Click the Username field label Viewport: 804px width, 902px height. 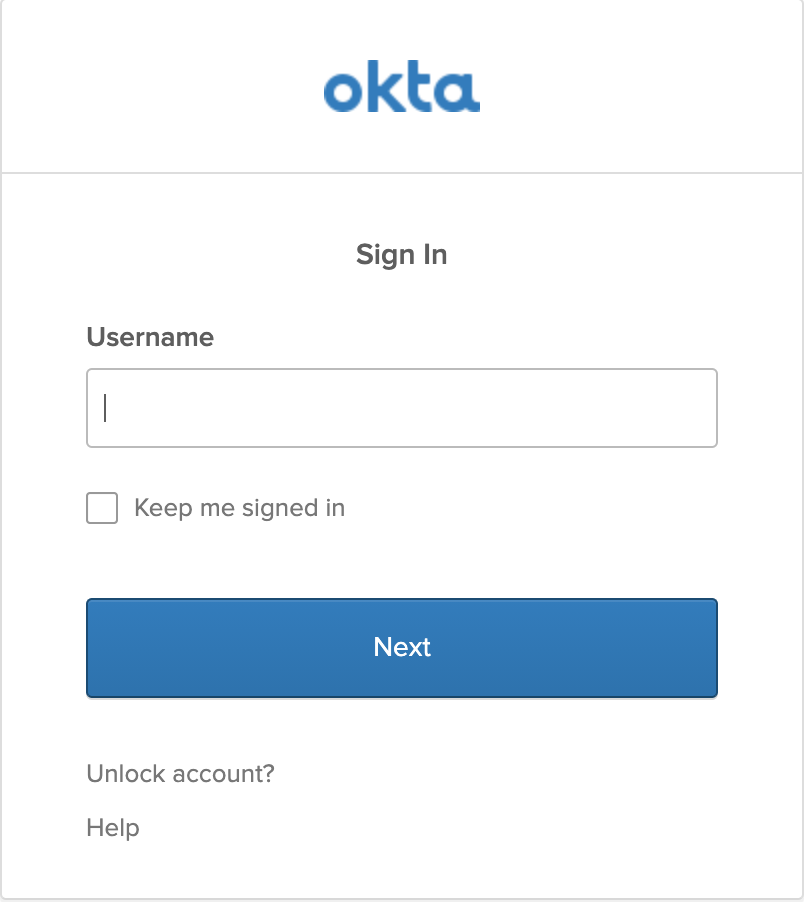tap(150, 337)
